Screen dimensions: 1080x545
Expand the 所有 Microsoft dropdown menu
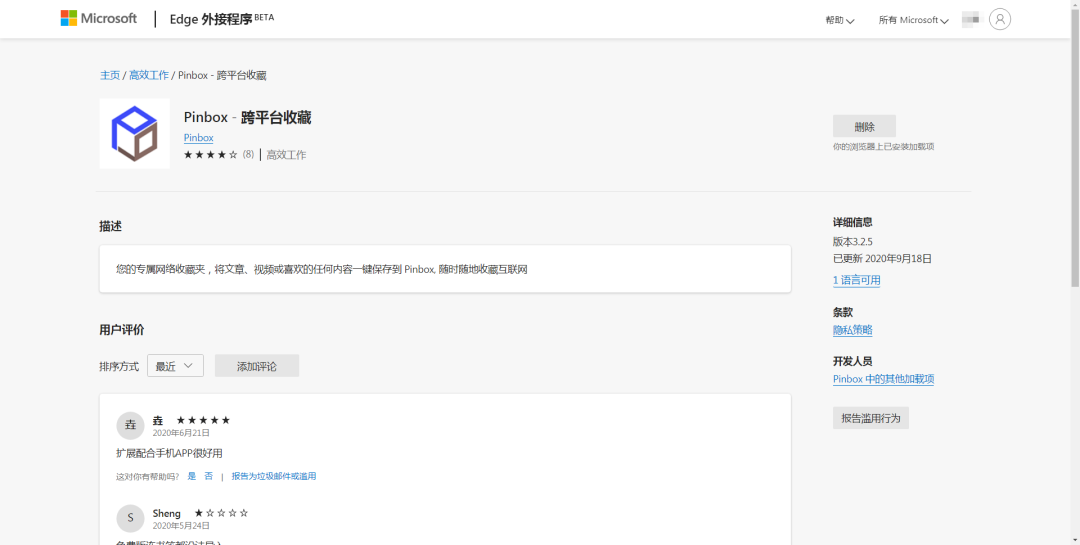(913, 20)
